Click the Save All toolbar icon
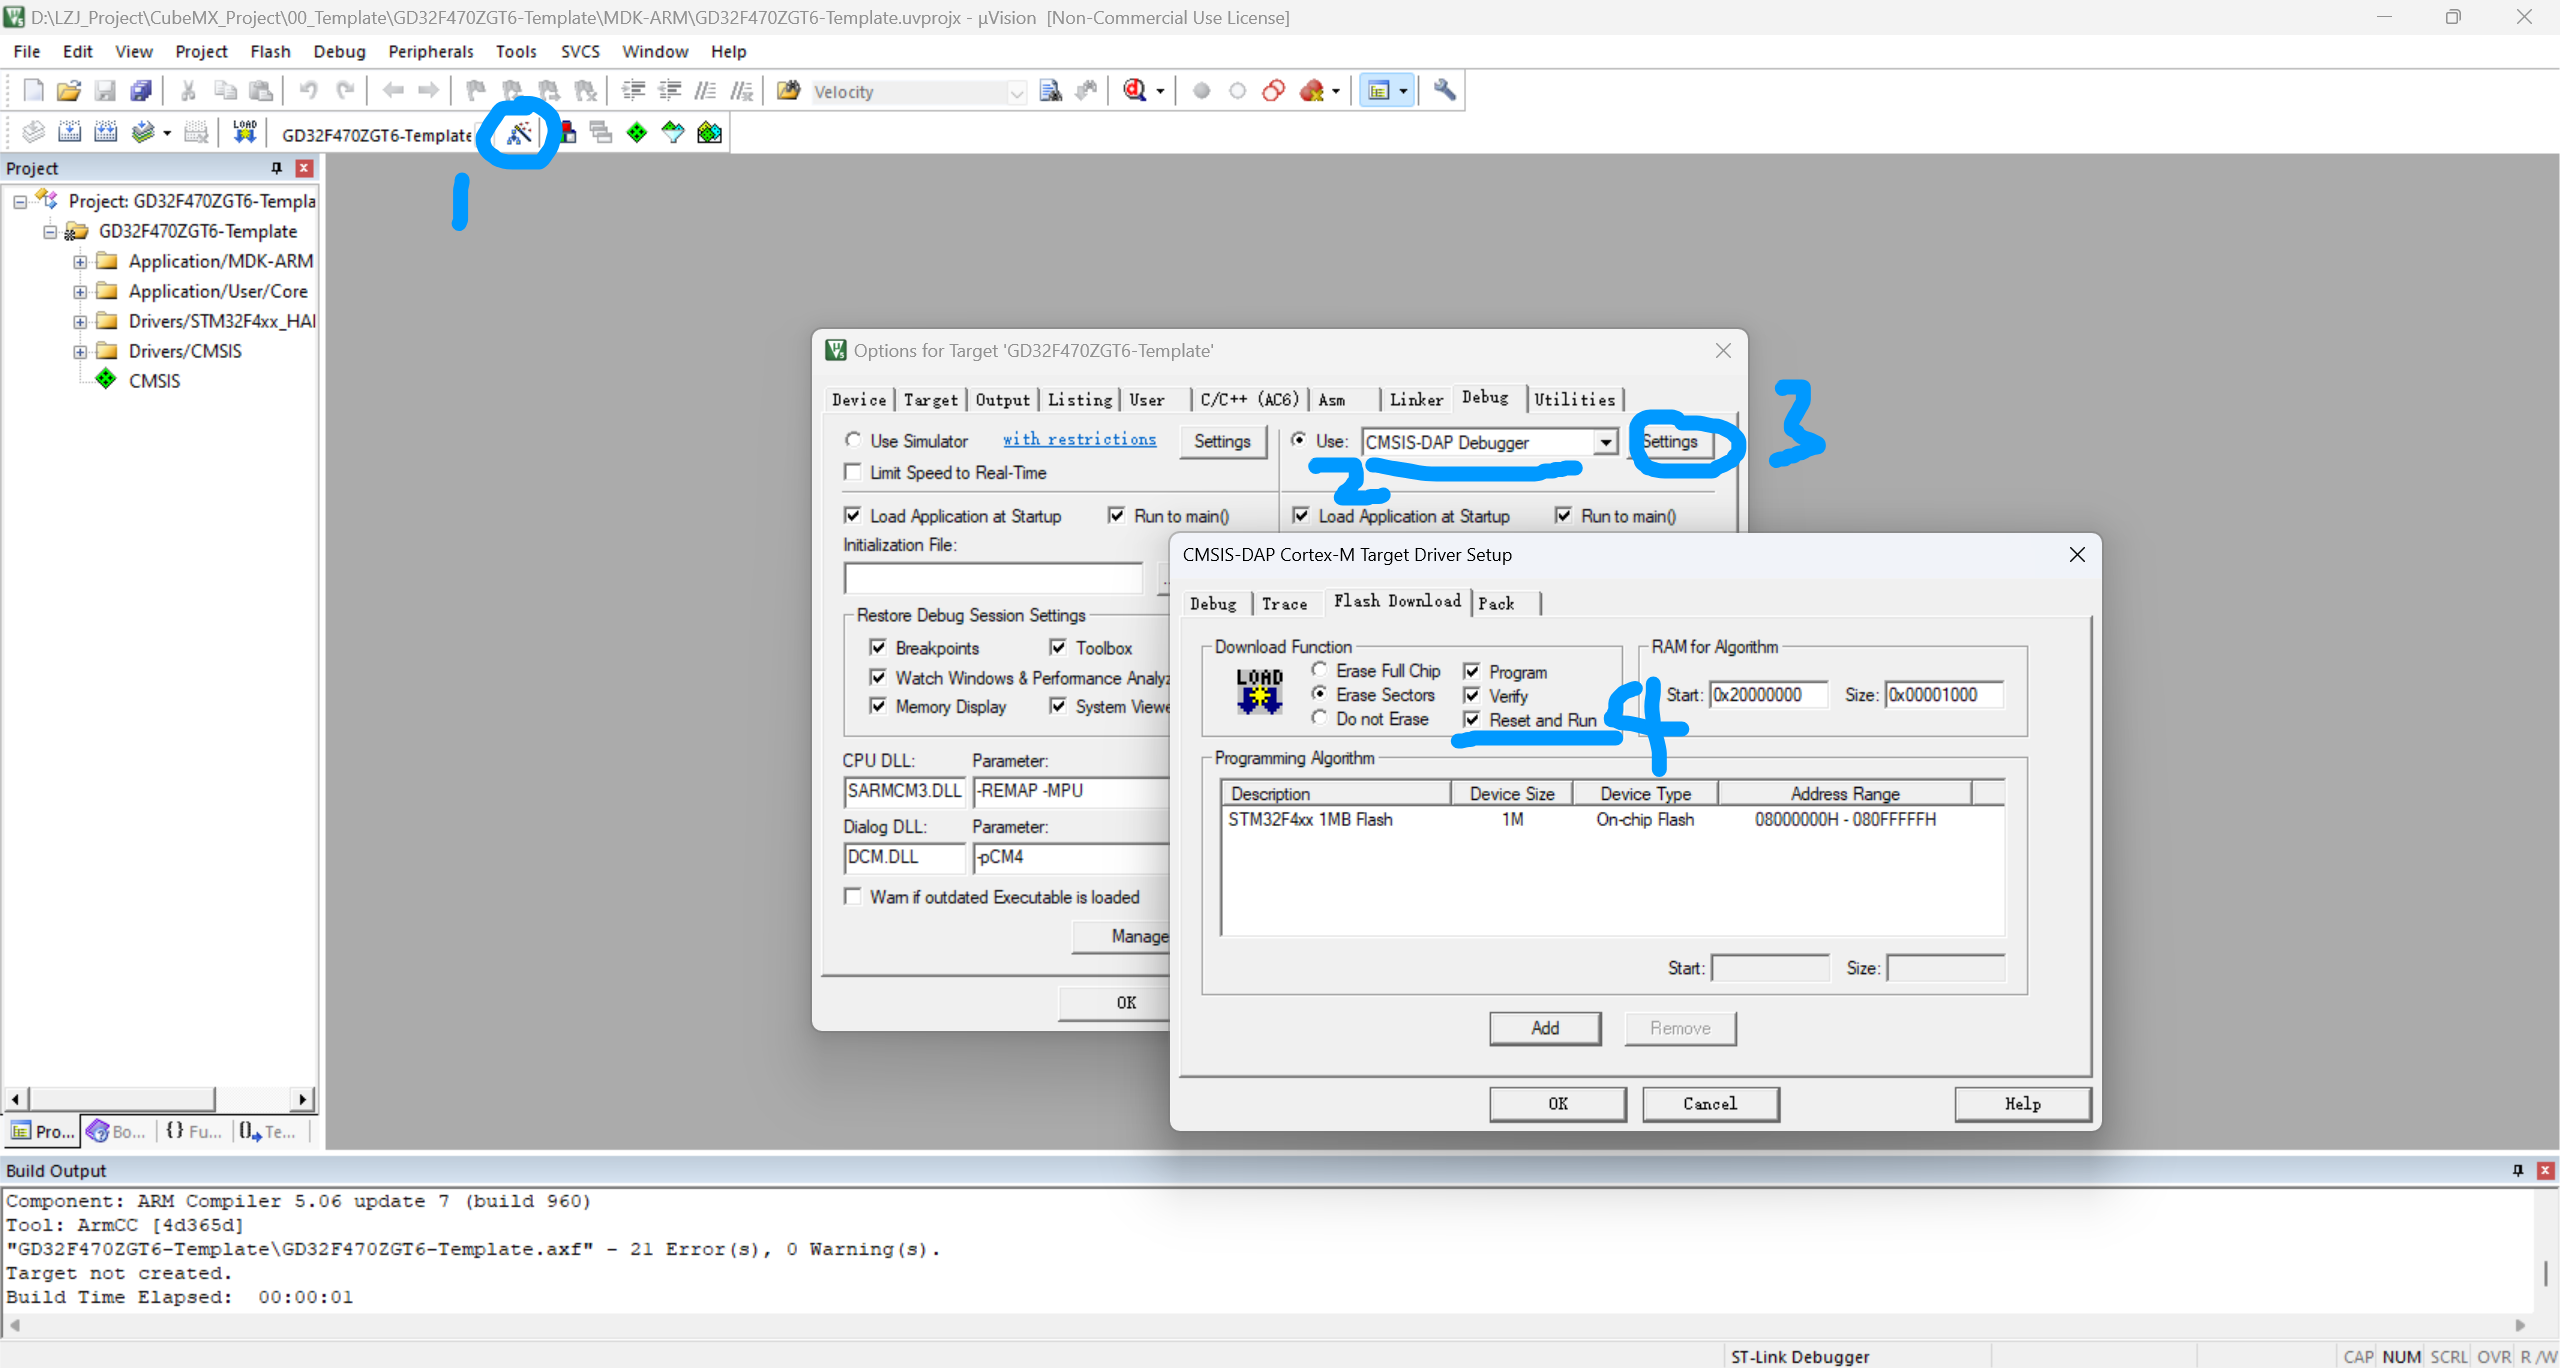 click(x=141, y=91)
